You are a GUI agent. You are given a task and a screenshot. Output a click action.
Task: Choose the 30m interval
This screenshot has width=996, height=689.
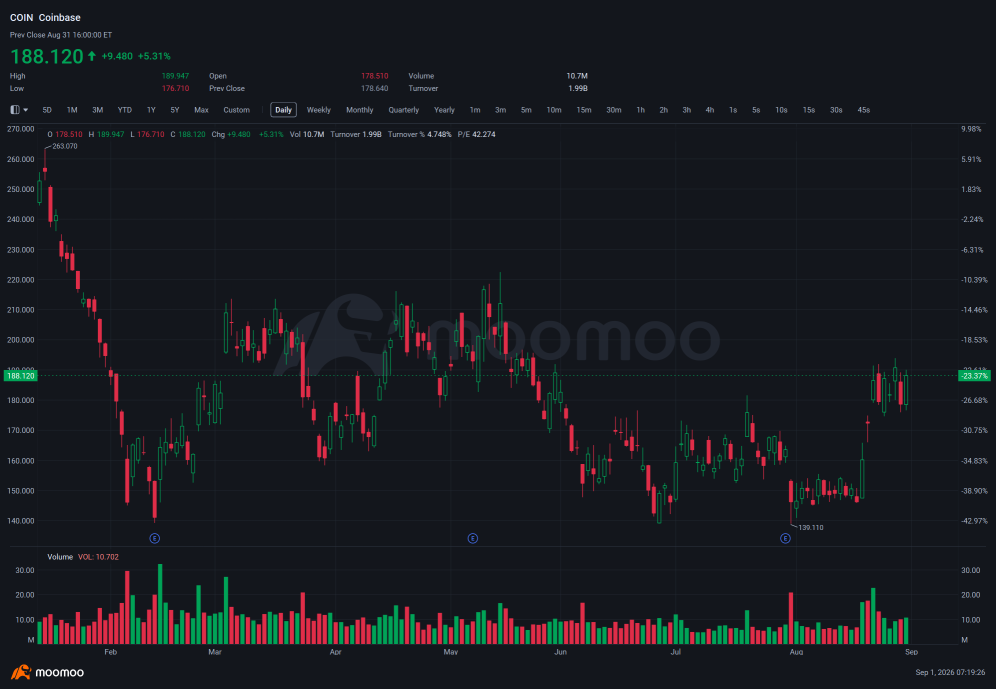point(614,110)
